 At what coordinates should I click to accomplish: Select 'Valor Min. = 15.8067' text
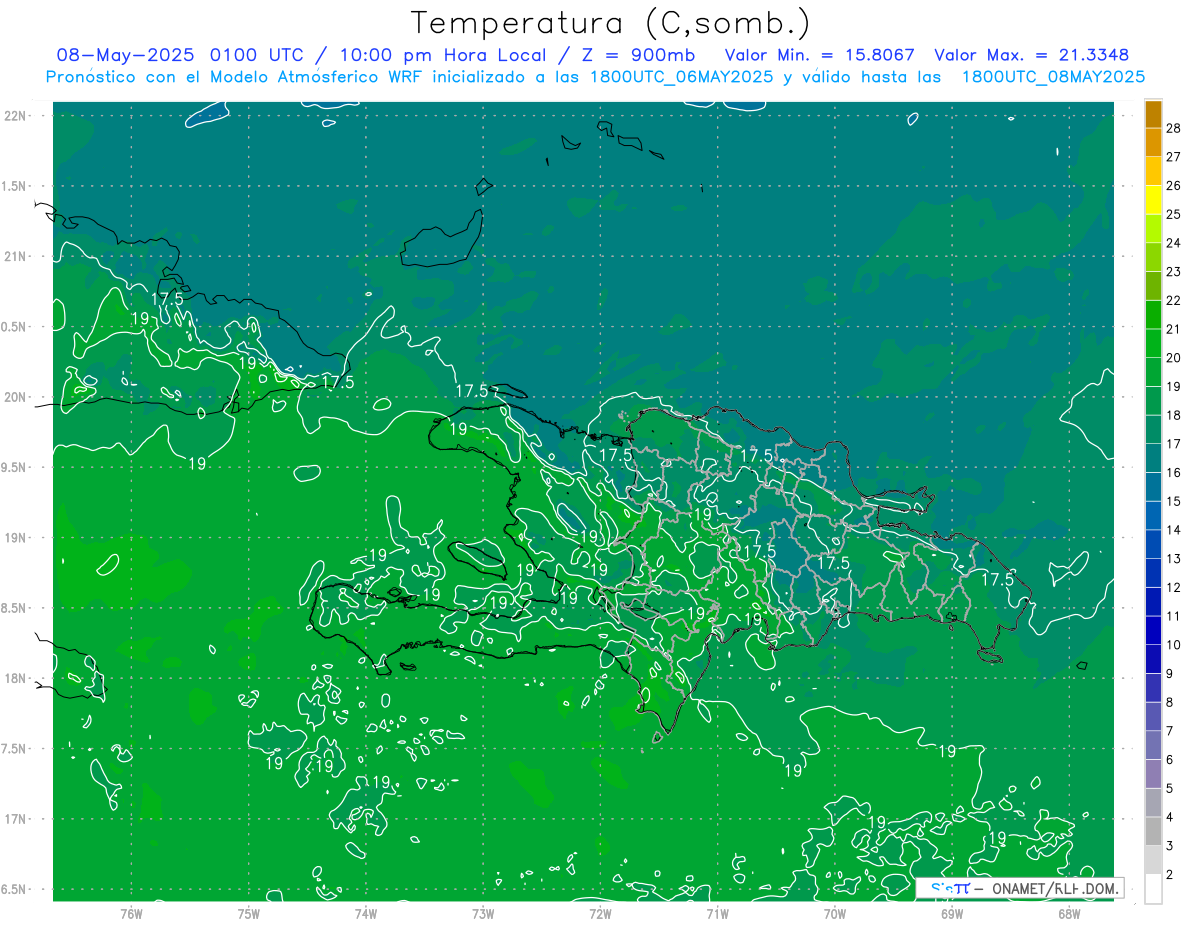[818, 55]
